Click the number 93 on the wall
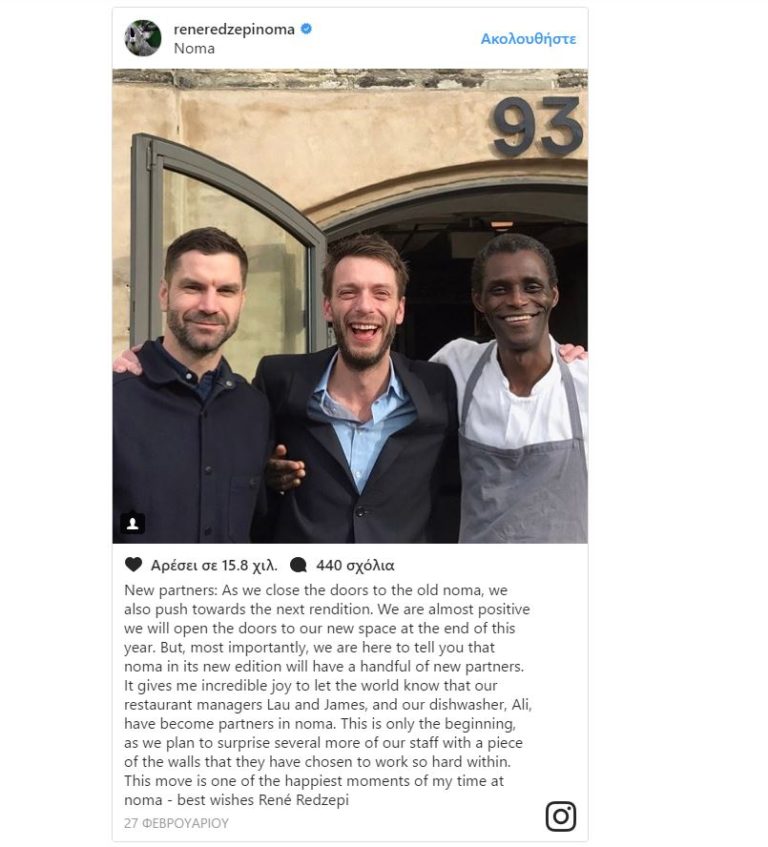 pos(538,126)
